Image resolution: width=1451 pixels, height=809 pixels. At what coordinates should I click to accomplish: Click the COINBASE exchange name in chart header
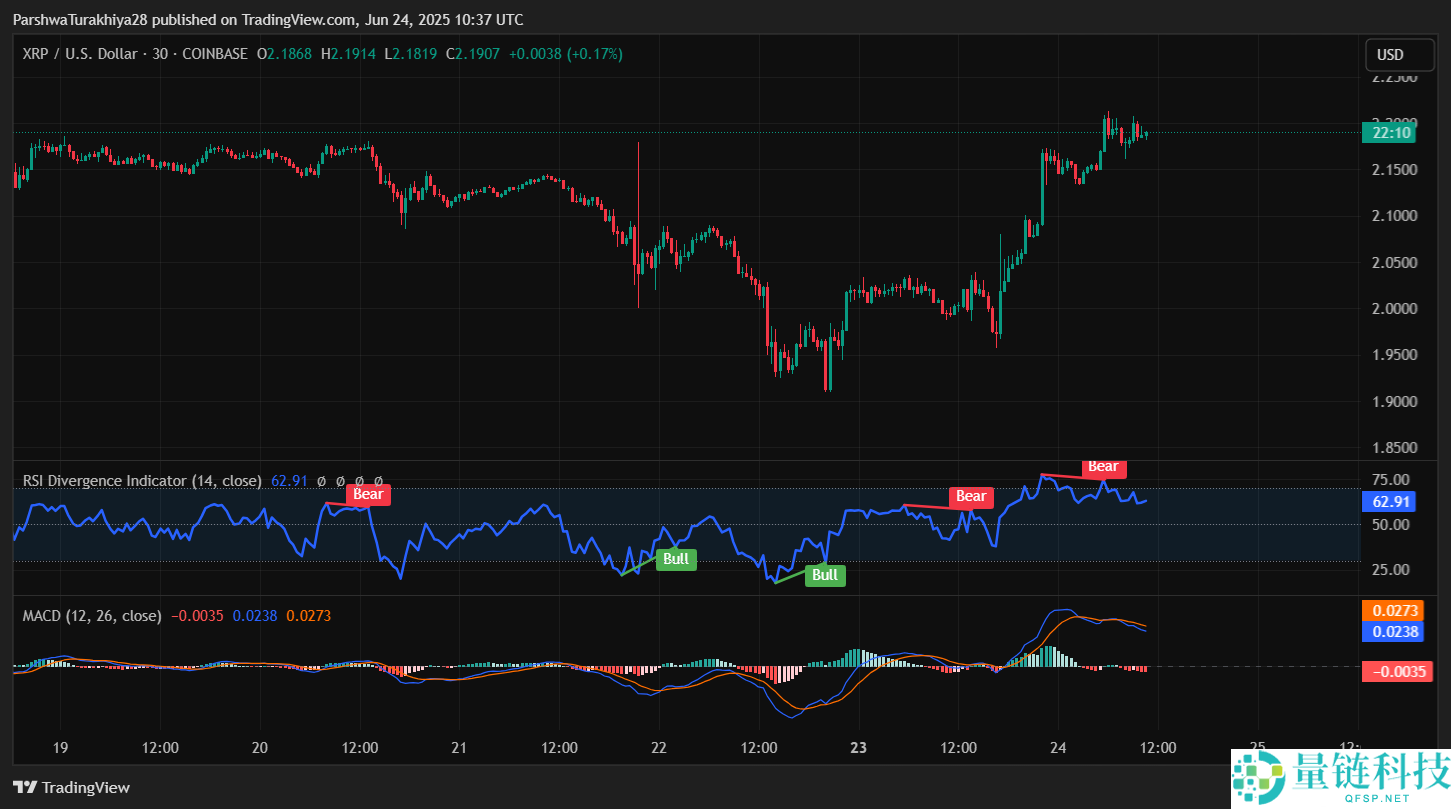point(217,54)
